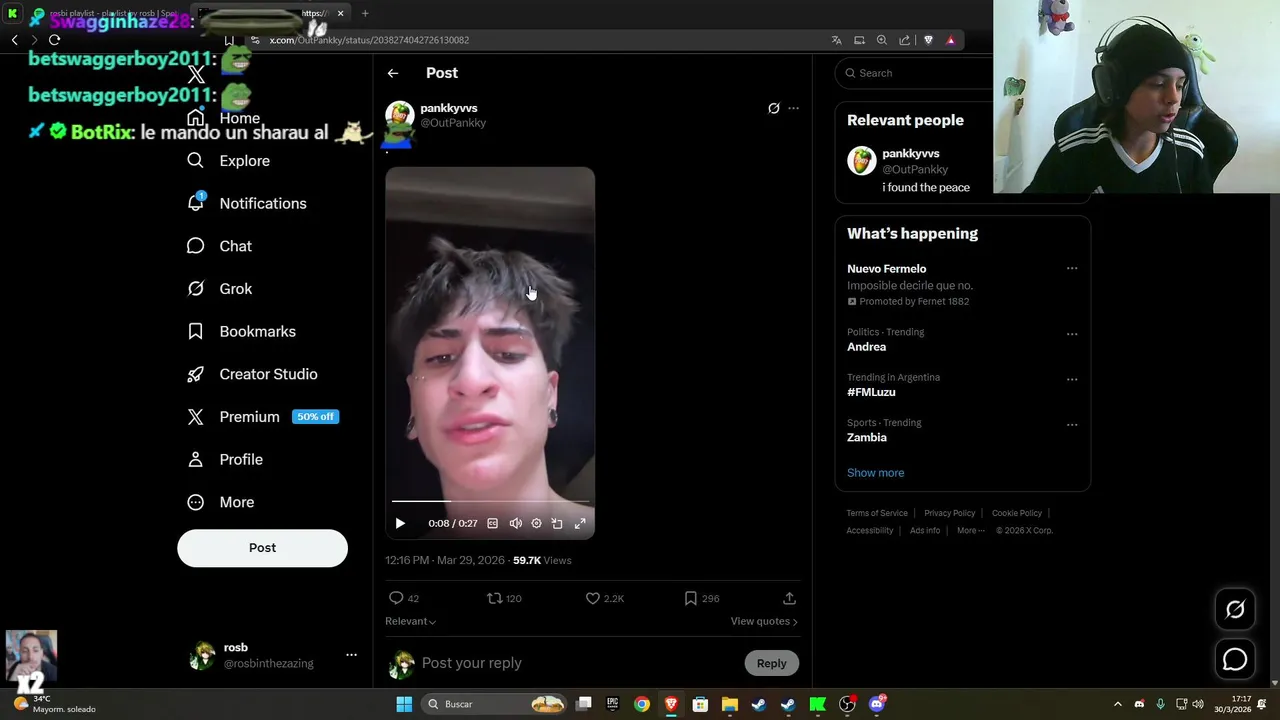1280x720 pixels.
Task: Open browser zoom magnifier icon
Action: point(881,40)
